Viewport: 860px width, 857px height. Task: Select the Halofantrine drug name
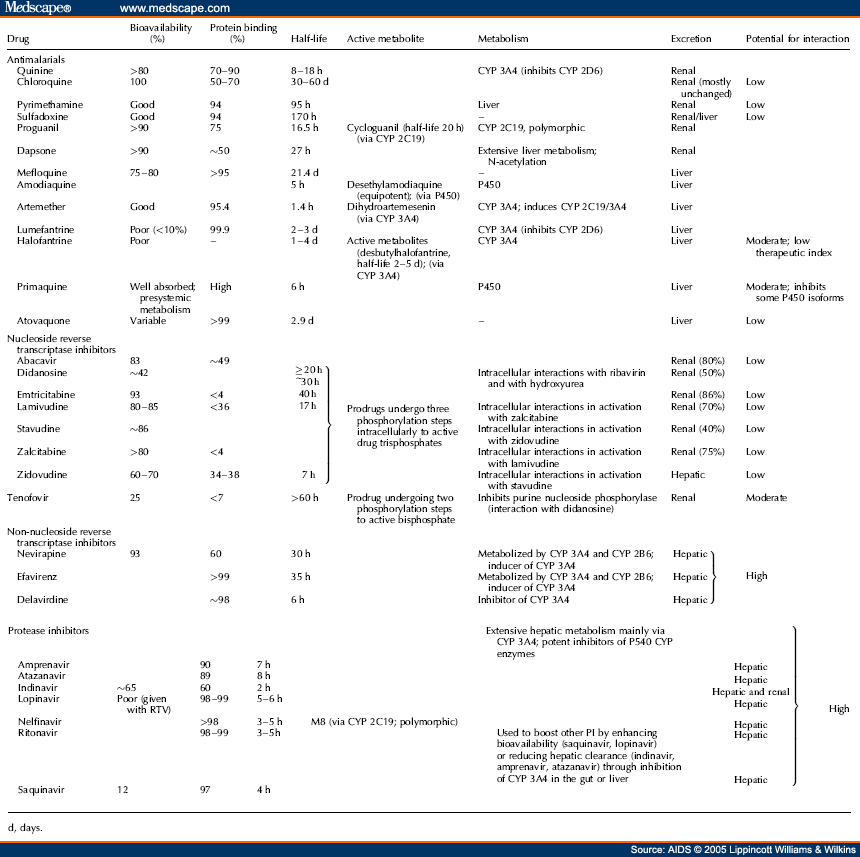[x=44, y=241]
